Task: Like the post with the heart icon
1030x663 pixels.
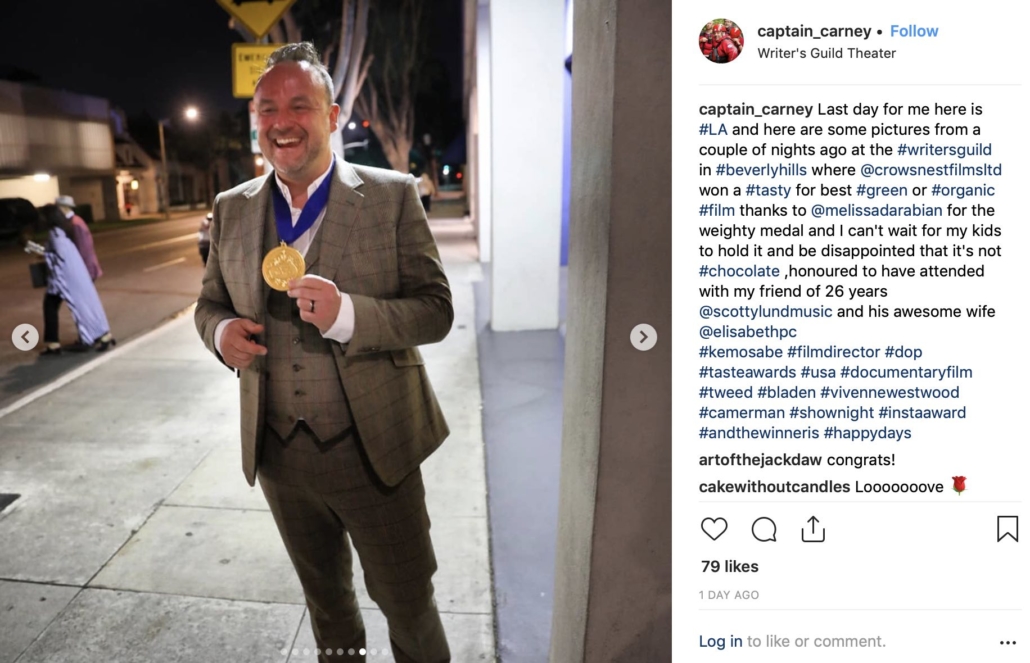Action: point(714,529)
